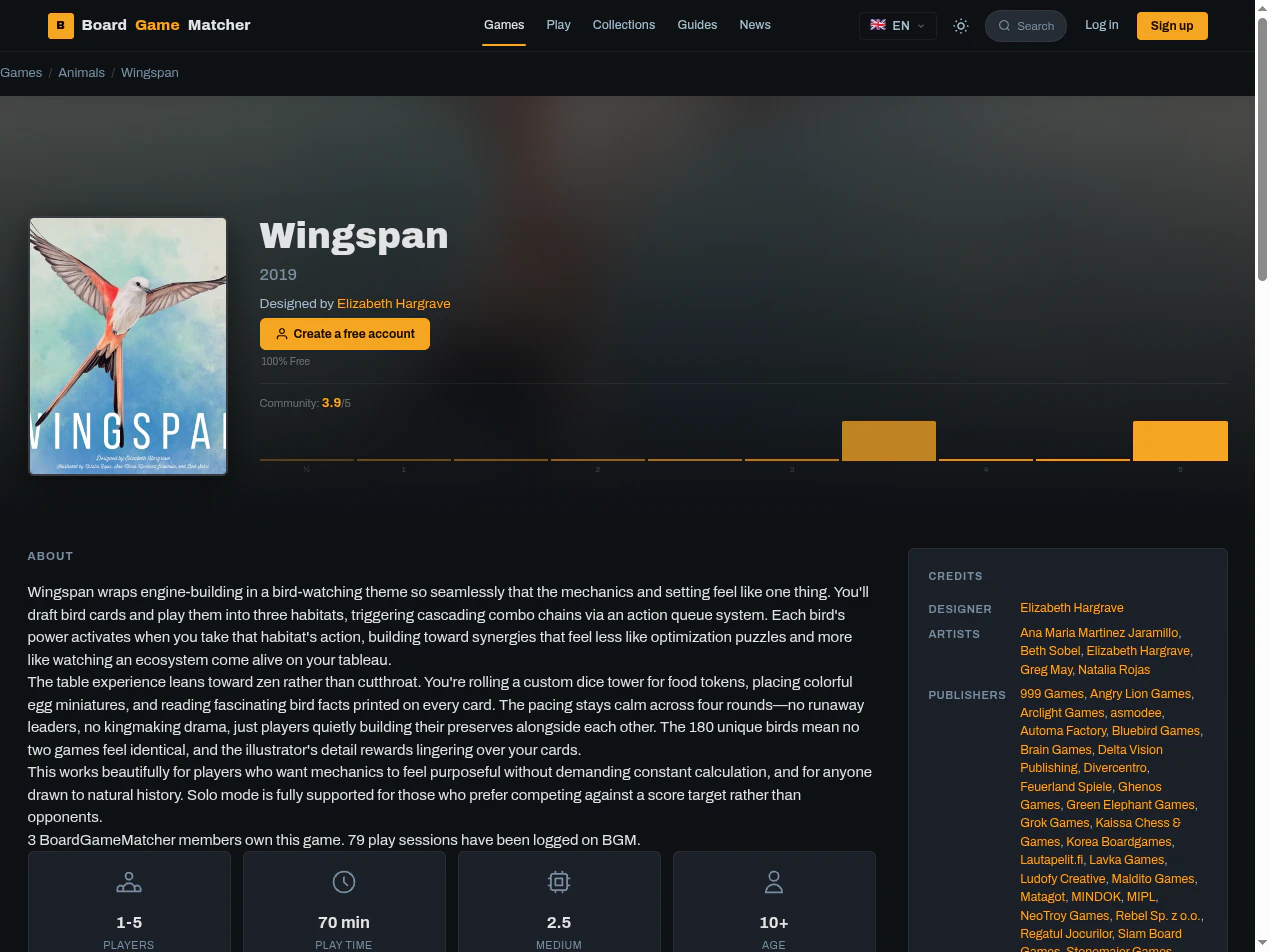
Task: Open publisher Rebel Sp. z o.o.
Action: point(1158,916)
